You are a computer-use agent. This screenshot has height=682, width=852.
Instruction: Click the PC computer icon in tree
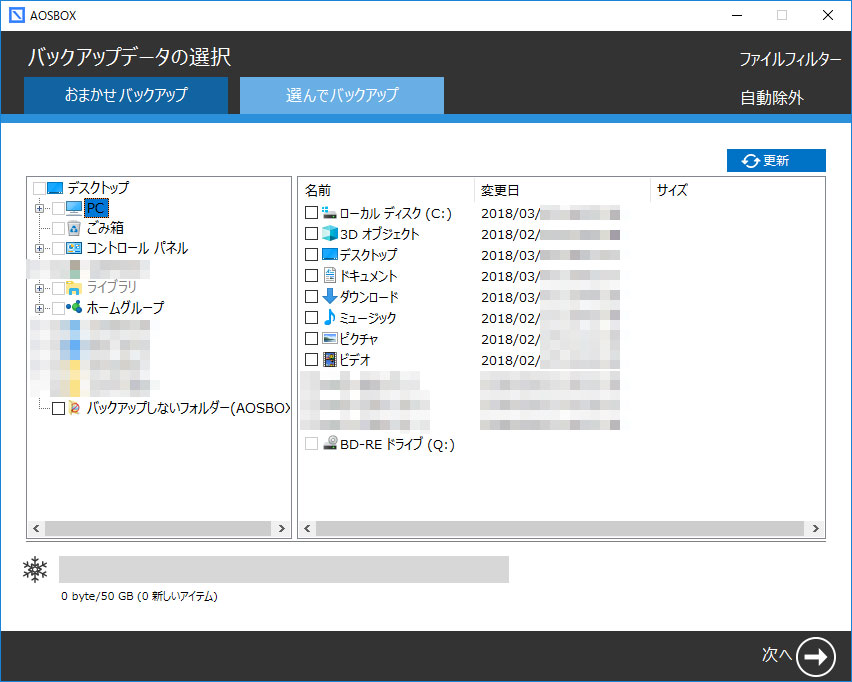click(x=74, y=208)
